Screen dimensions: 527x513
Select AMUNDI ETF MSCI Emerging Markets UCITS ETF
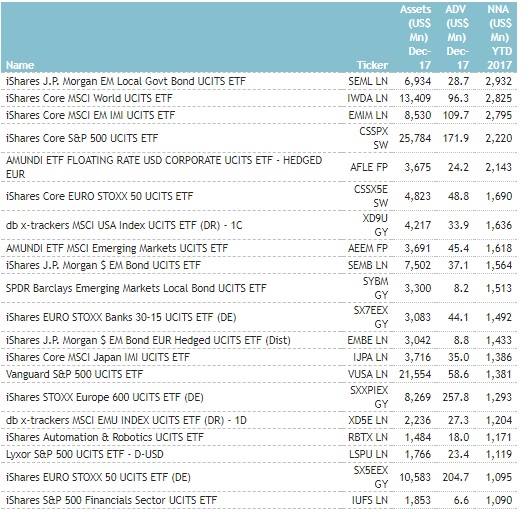117,248
